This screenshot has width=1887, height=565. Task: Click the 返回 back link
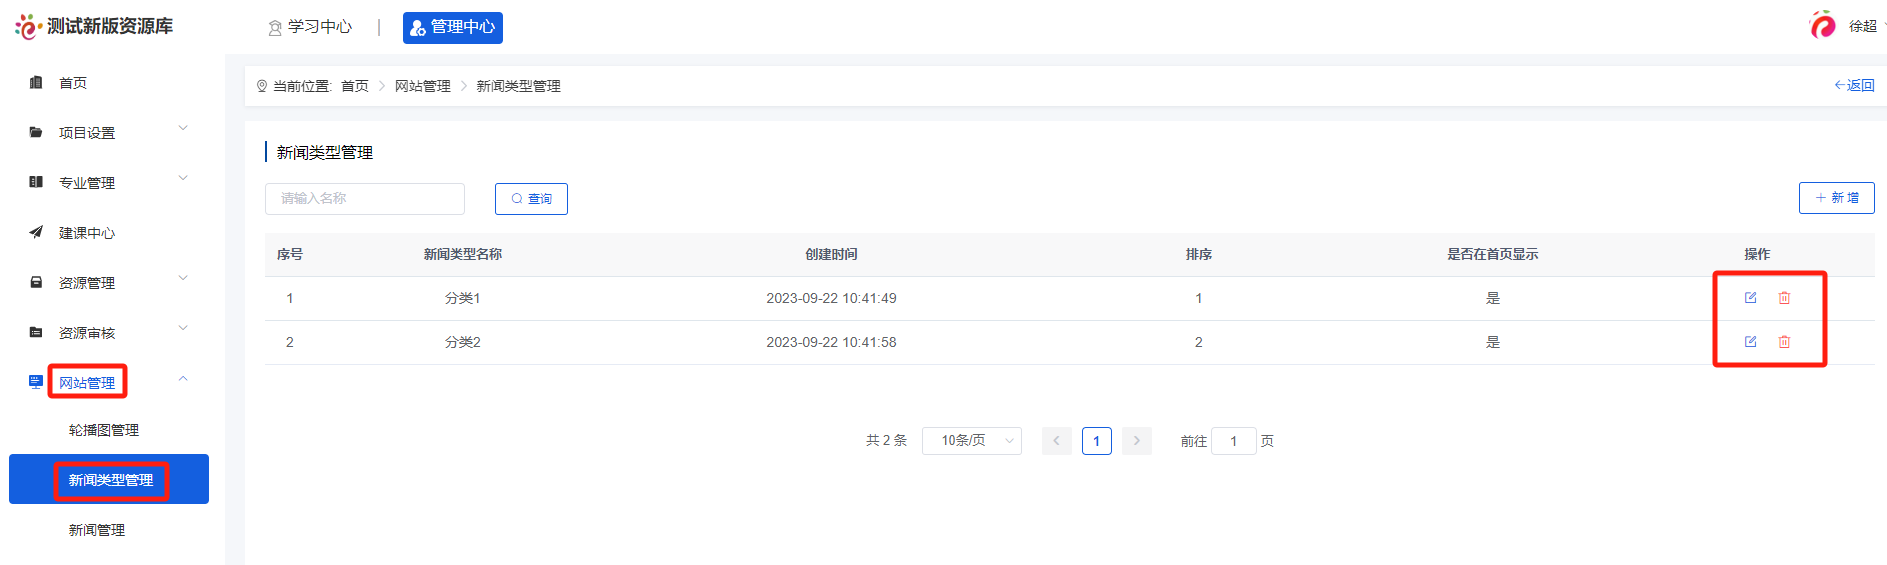(1854, 86)
